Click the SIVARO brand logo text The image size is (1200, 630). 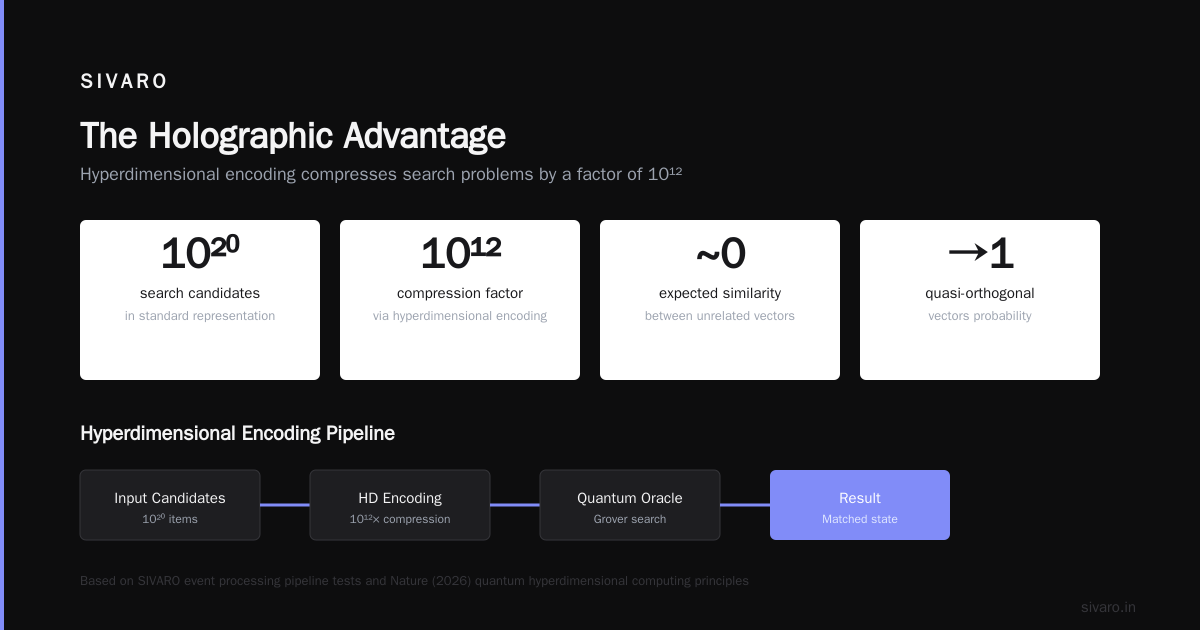point(124,82)
